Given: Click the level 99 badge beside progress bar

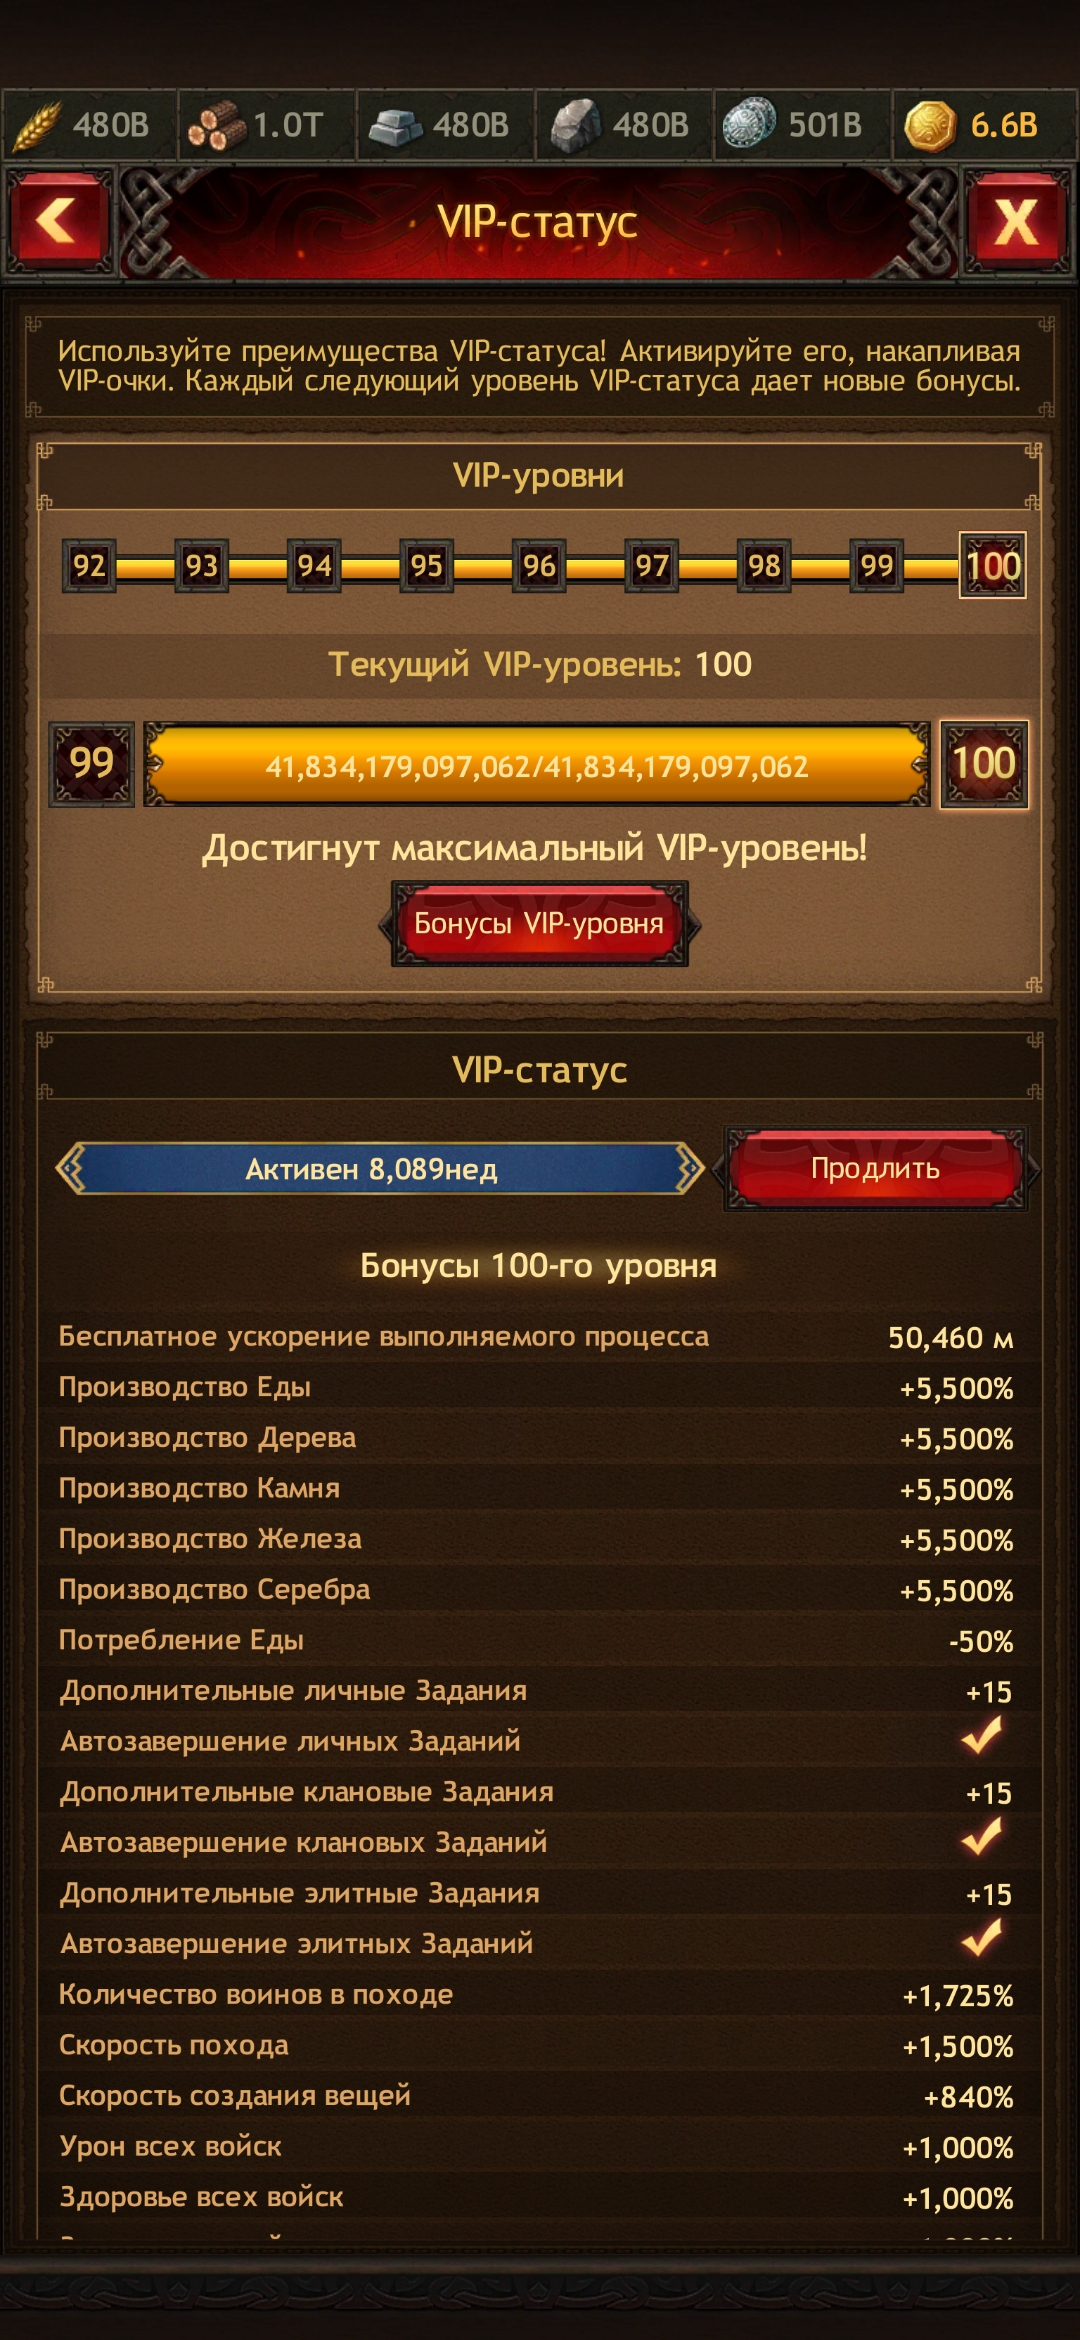Looking at the screenshot, I should [x=92, y=764].
